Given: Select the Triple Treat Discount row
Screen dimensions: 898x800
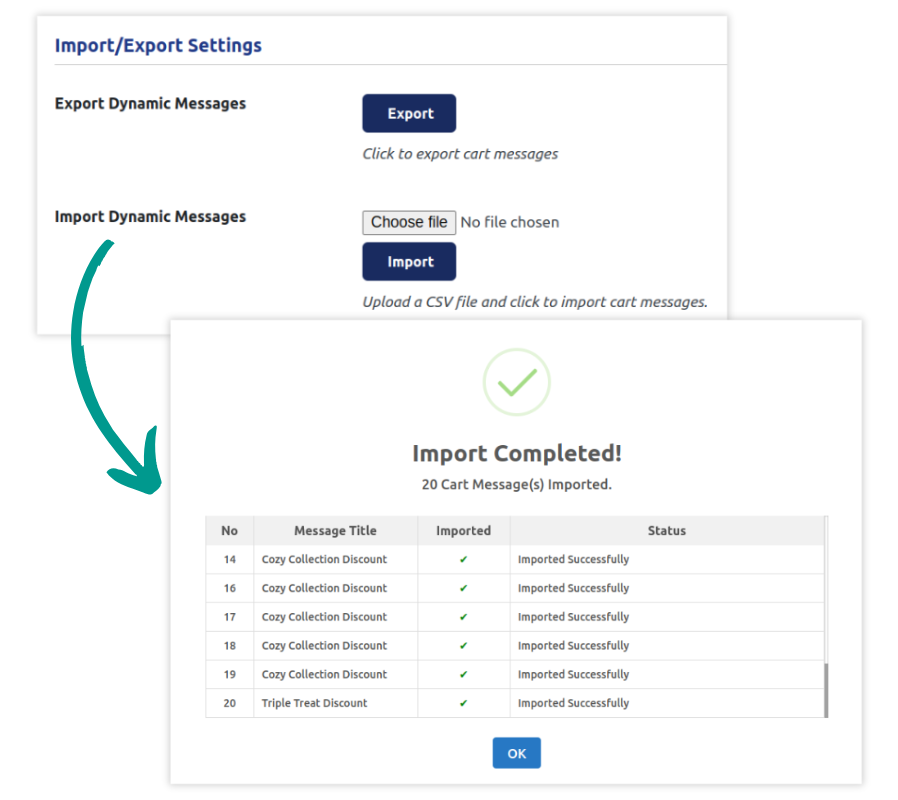Looking at the screenshot, I should (x=315, y=703).
